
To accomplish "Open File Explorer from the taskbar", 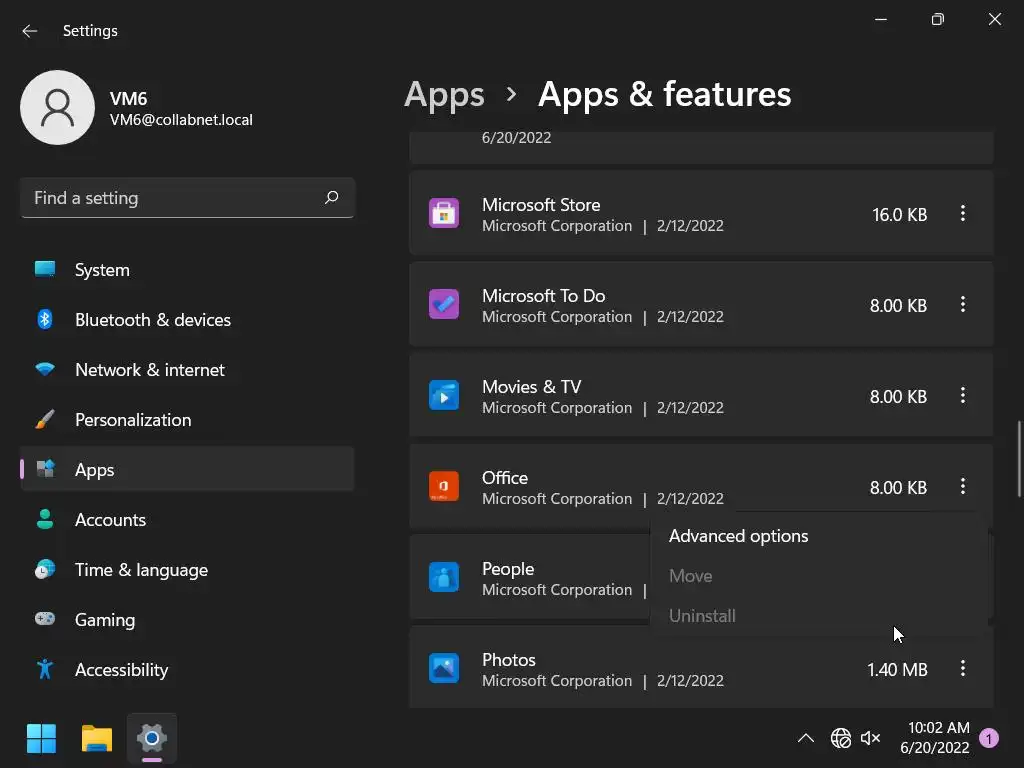I will [97, 739].
